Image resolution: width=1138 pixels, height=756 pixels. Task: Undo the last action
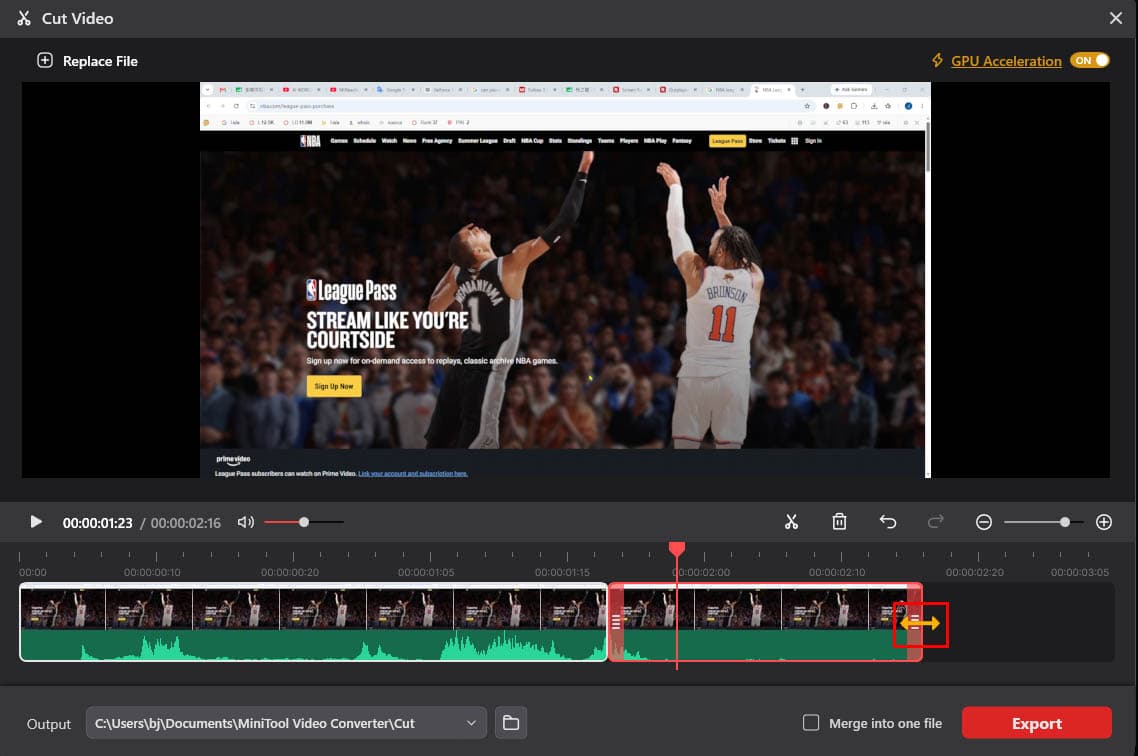click(x=888, y=522)
